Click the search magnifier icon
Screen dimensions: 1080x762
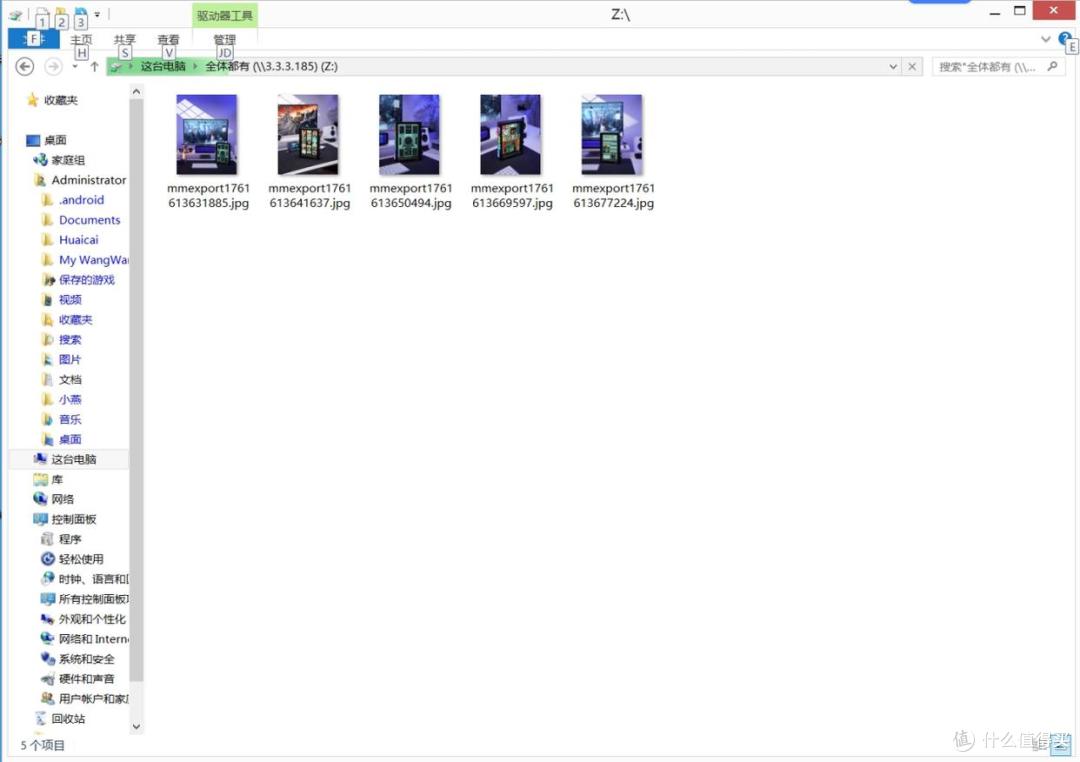pos(1052,66)
